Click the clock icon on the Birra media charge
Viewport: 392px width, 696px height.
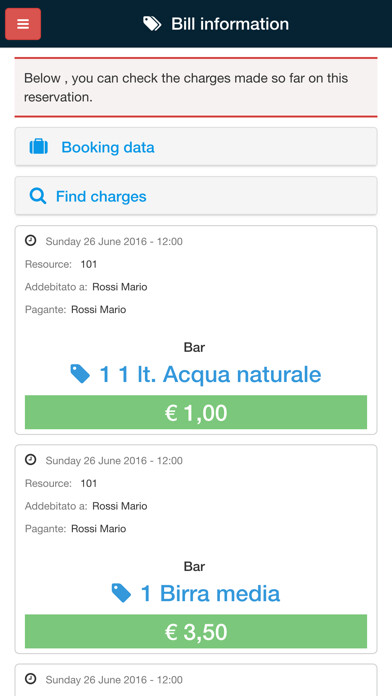[30, 460]
